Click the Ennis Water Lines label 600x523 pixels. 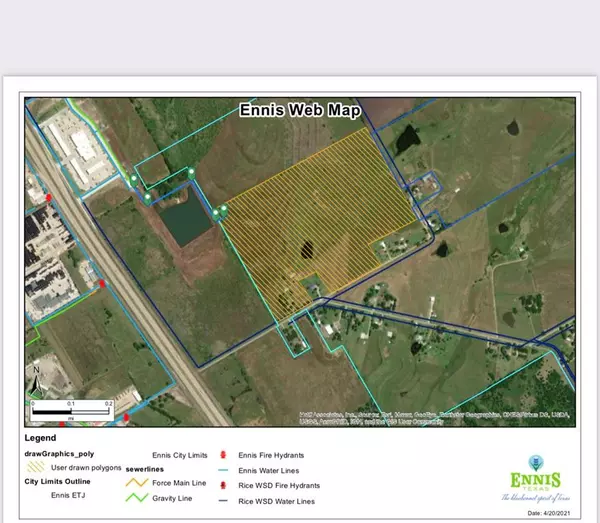(x=269, y=471)
